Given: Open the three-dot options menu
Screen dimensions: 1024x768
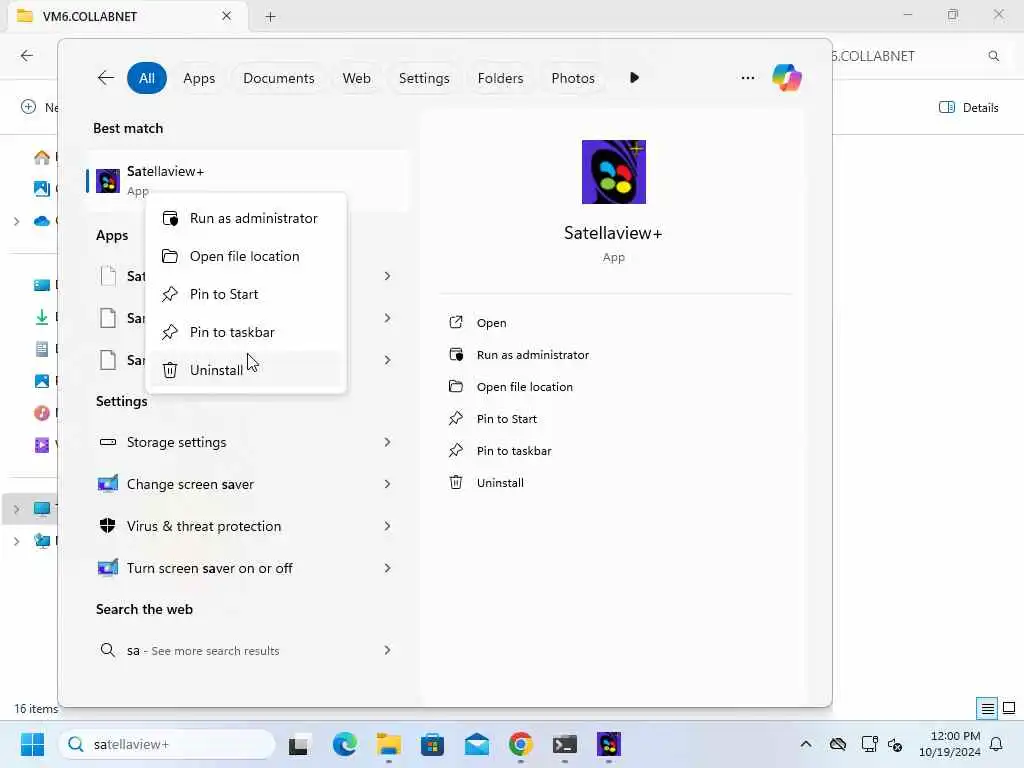Looking at the screenshot, I should pos(748,78).
